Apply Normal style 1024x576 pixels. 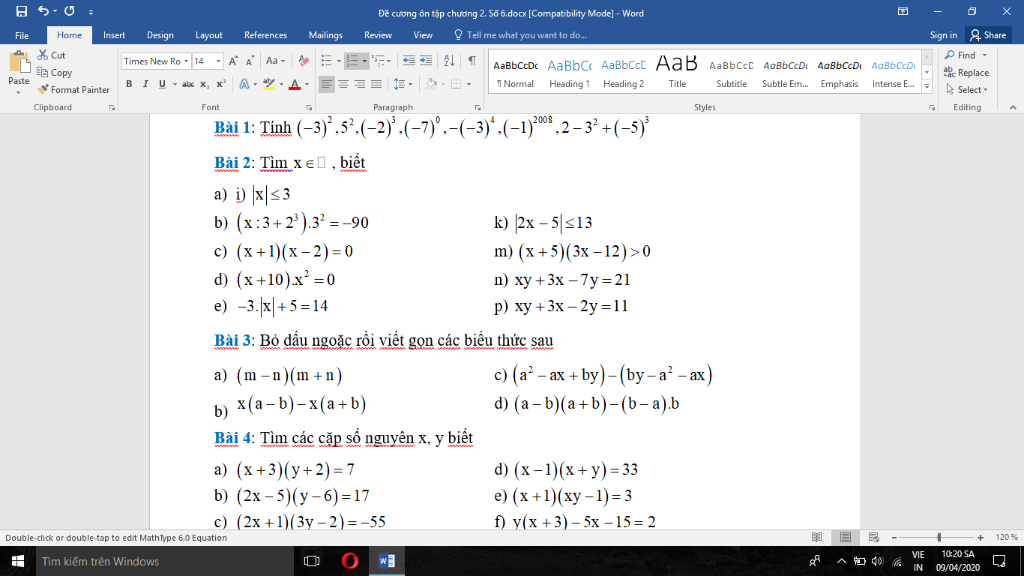pos(515,72)
